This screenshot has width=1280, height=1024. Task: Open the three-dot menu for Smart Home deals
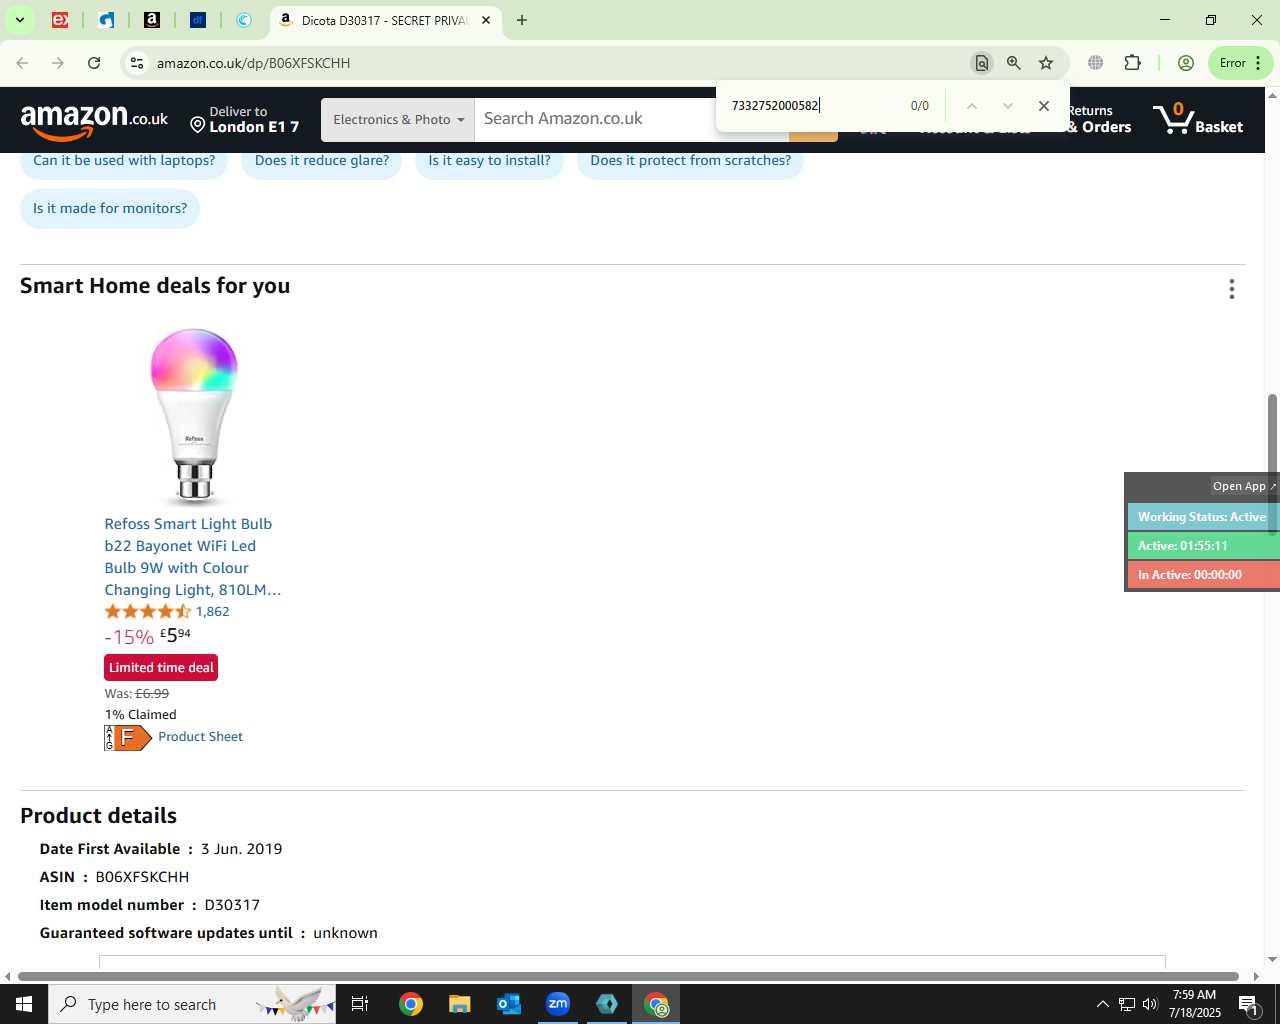pos(1232,289)
